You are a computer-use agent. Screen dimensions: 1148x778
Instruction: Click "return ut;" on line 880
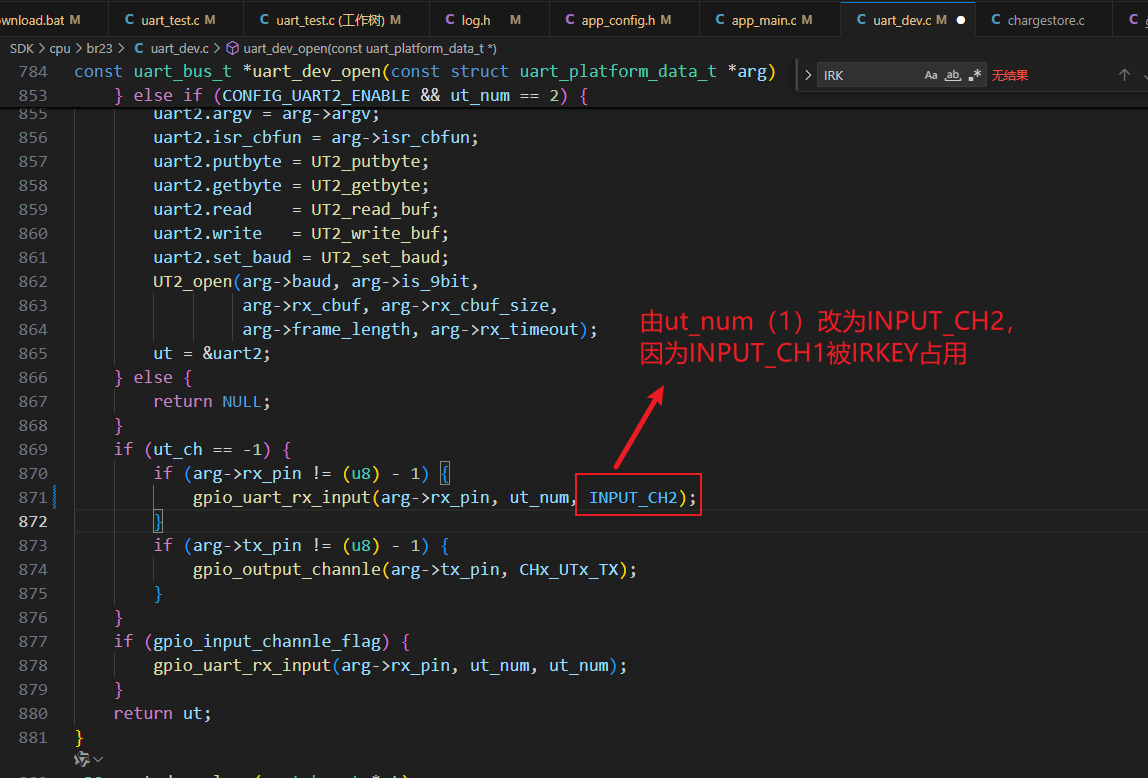(x=163, y=713)
